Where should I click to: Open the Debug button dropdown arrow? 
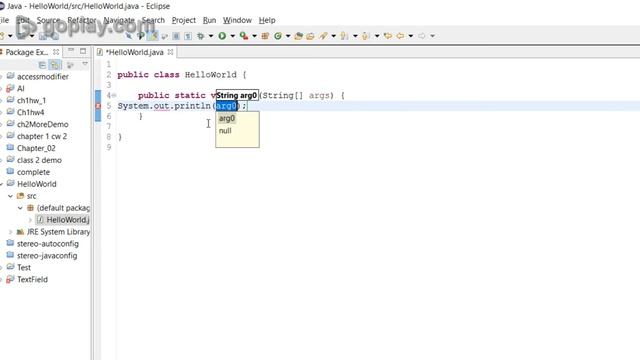tap(211, 36)
